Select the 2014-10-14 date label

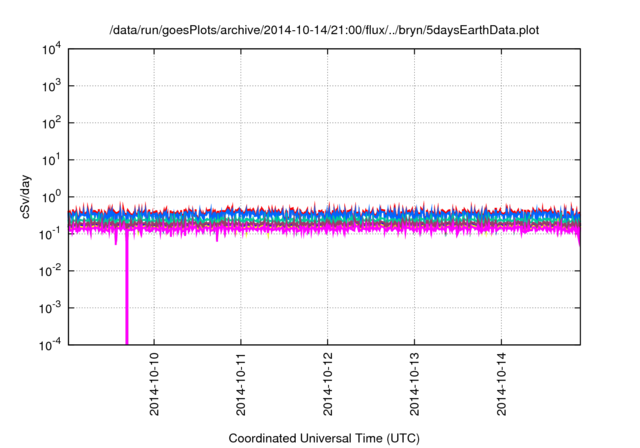[502, 384]
